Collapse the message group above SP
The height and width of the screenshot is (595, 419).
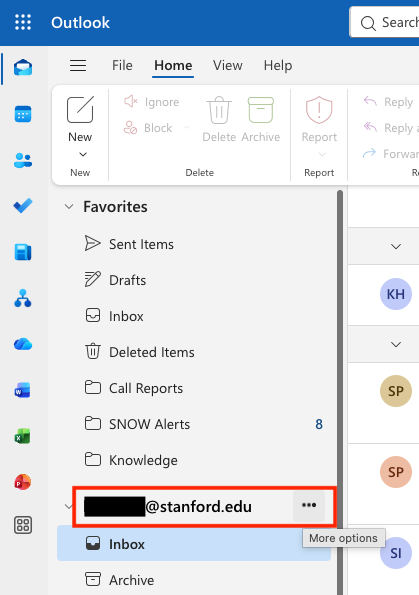(x=396, y=344)
